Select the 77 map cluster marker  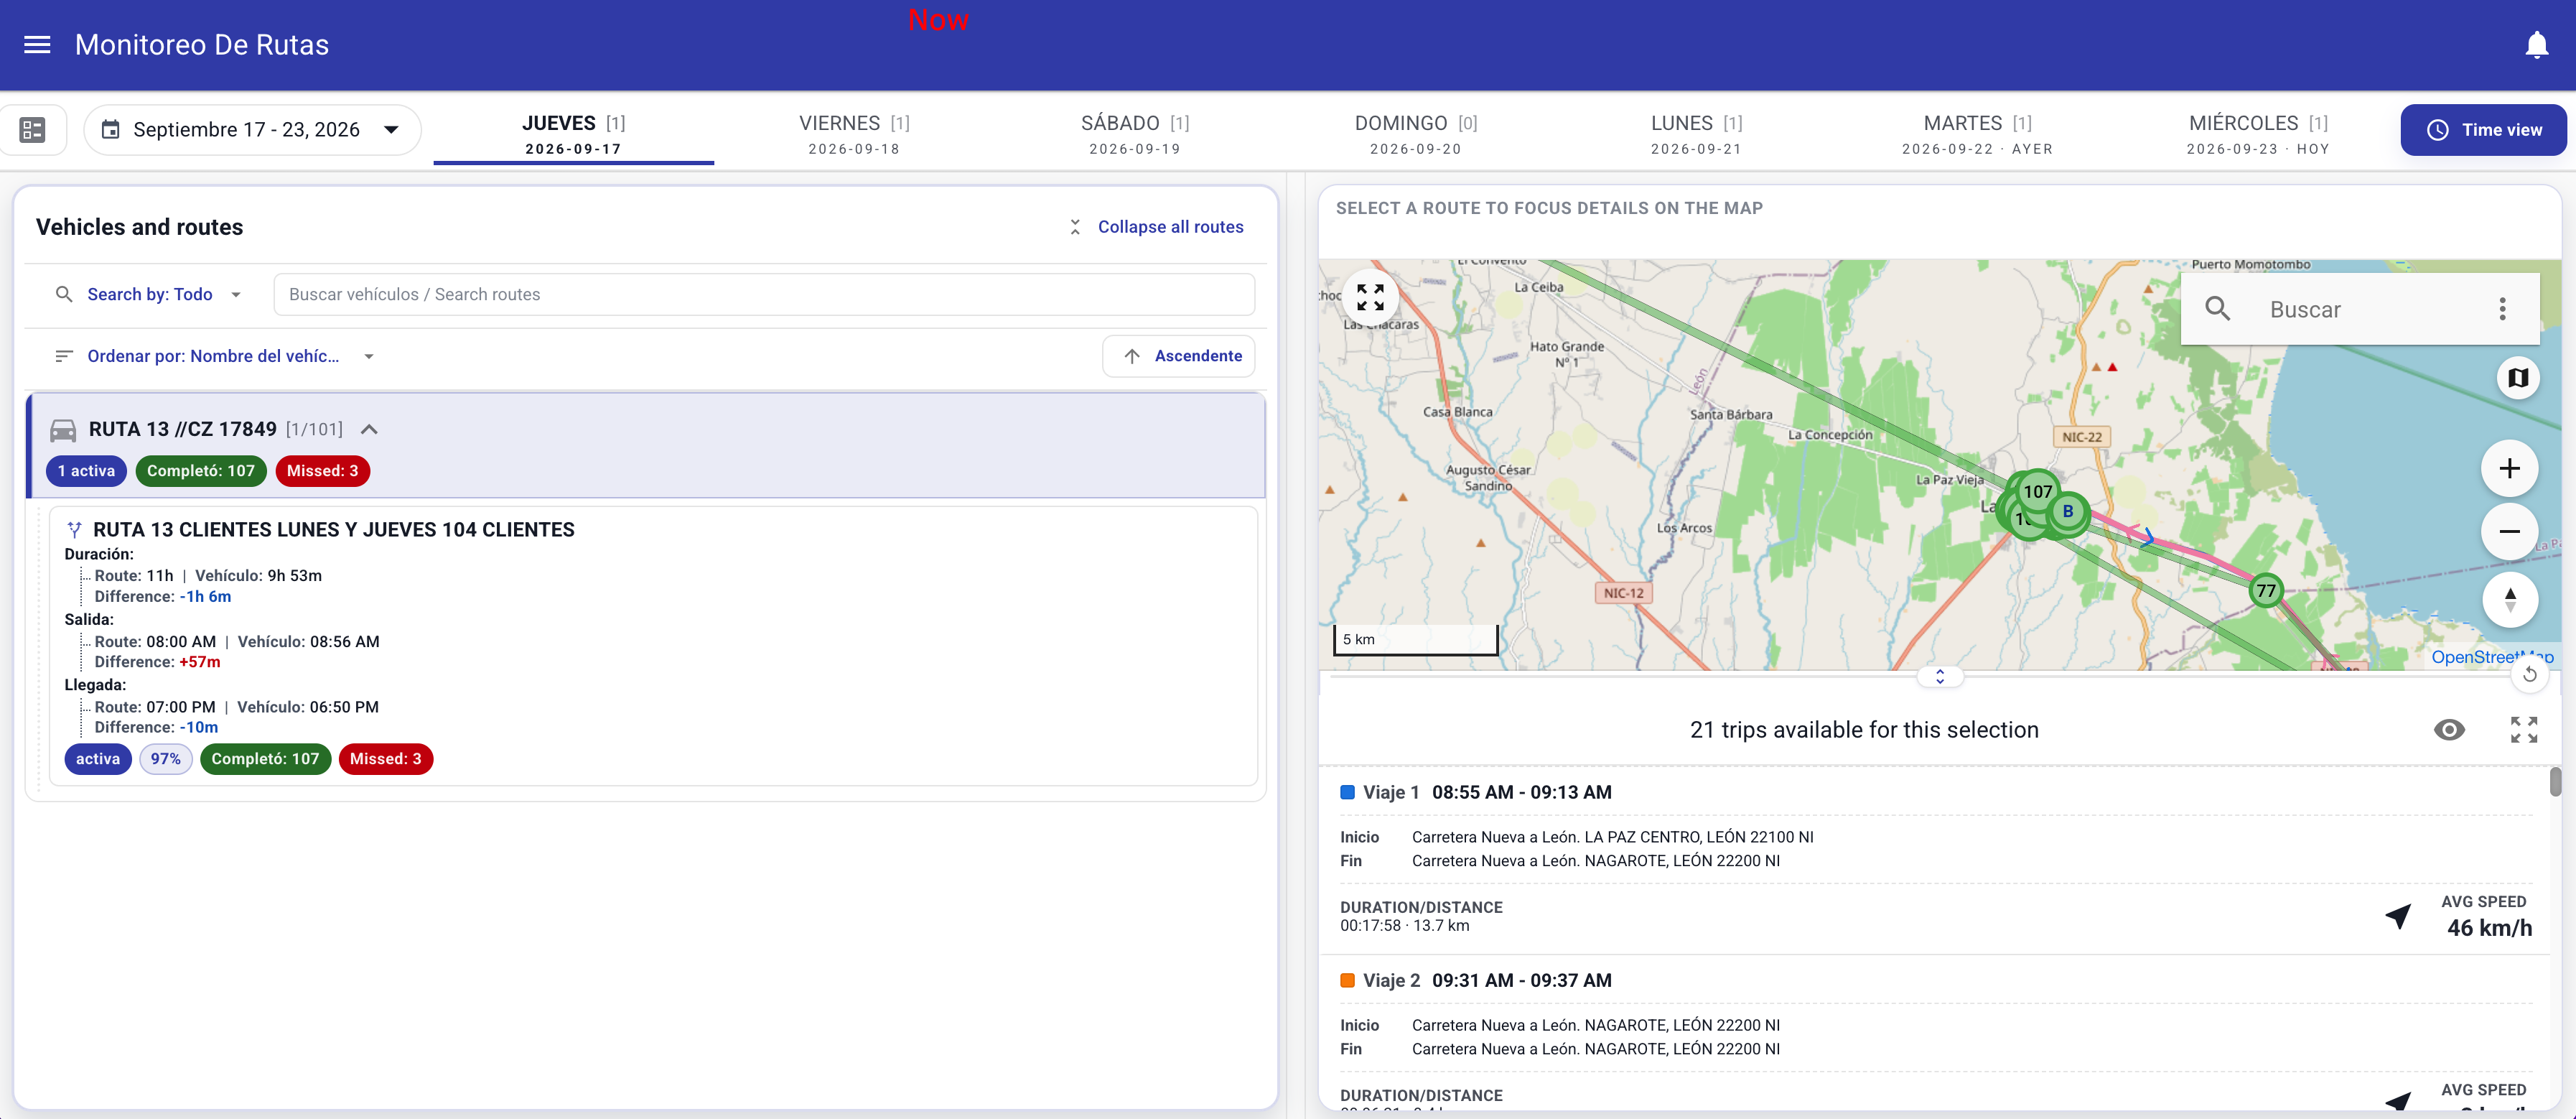coord(2266,591)
